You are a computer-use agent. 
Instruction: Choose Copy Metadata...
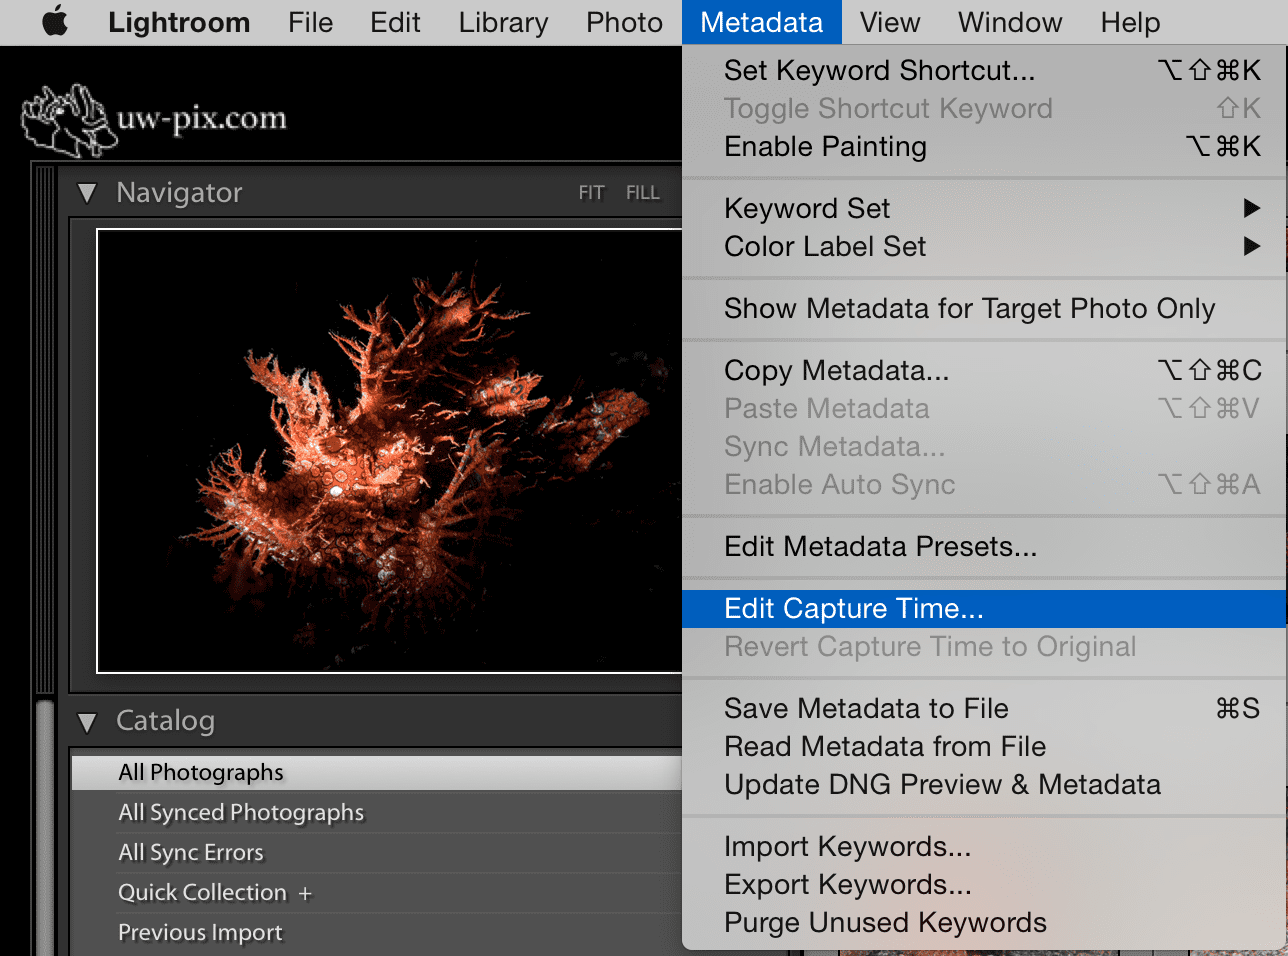coord(984,370)
